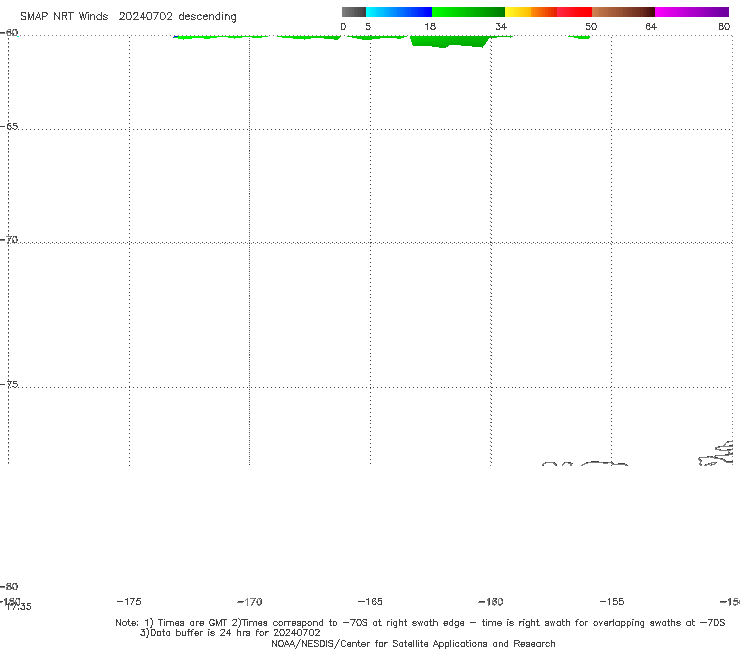Screen dimensions: 740x650
Task: Click the NOAA/NESDIS credit line
Action: [x=413, y=644]
